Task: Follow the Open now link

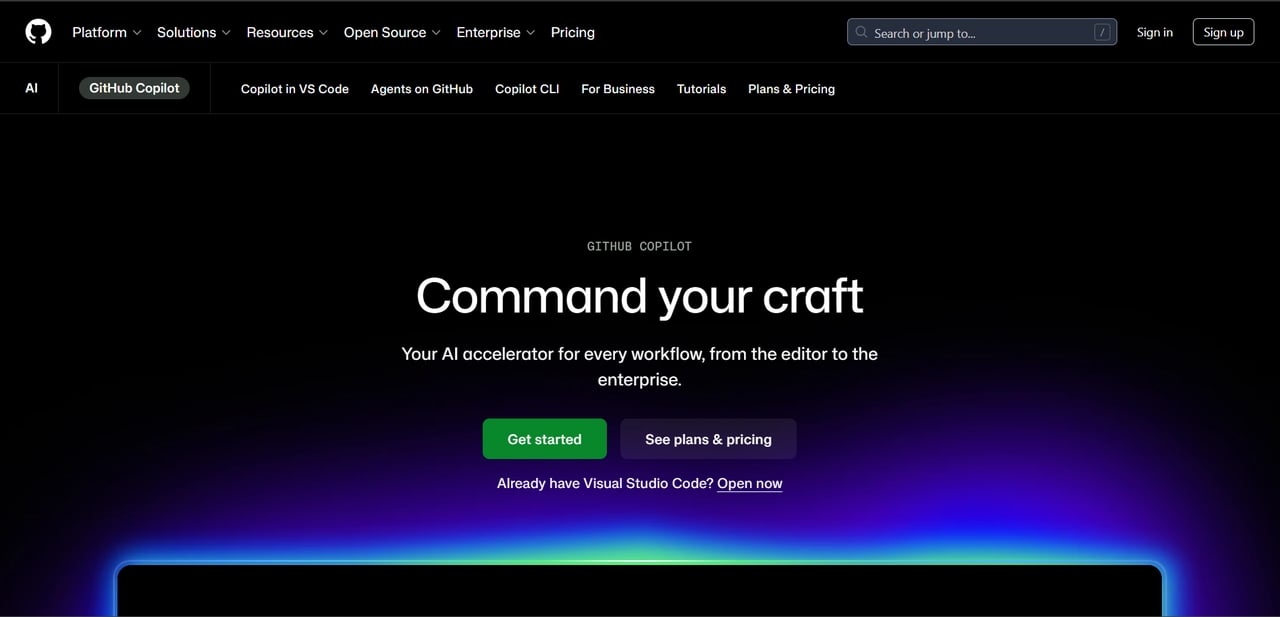Action: [750, 484]
